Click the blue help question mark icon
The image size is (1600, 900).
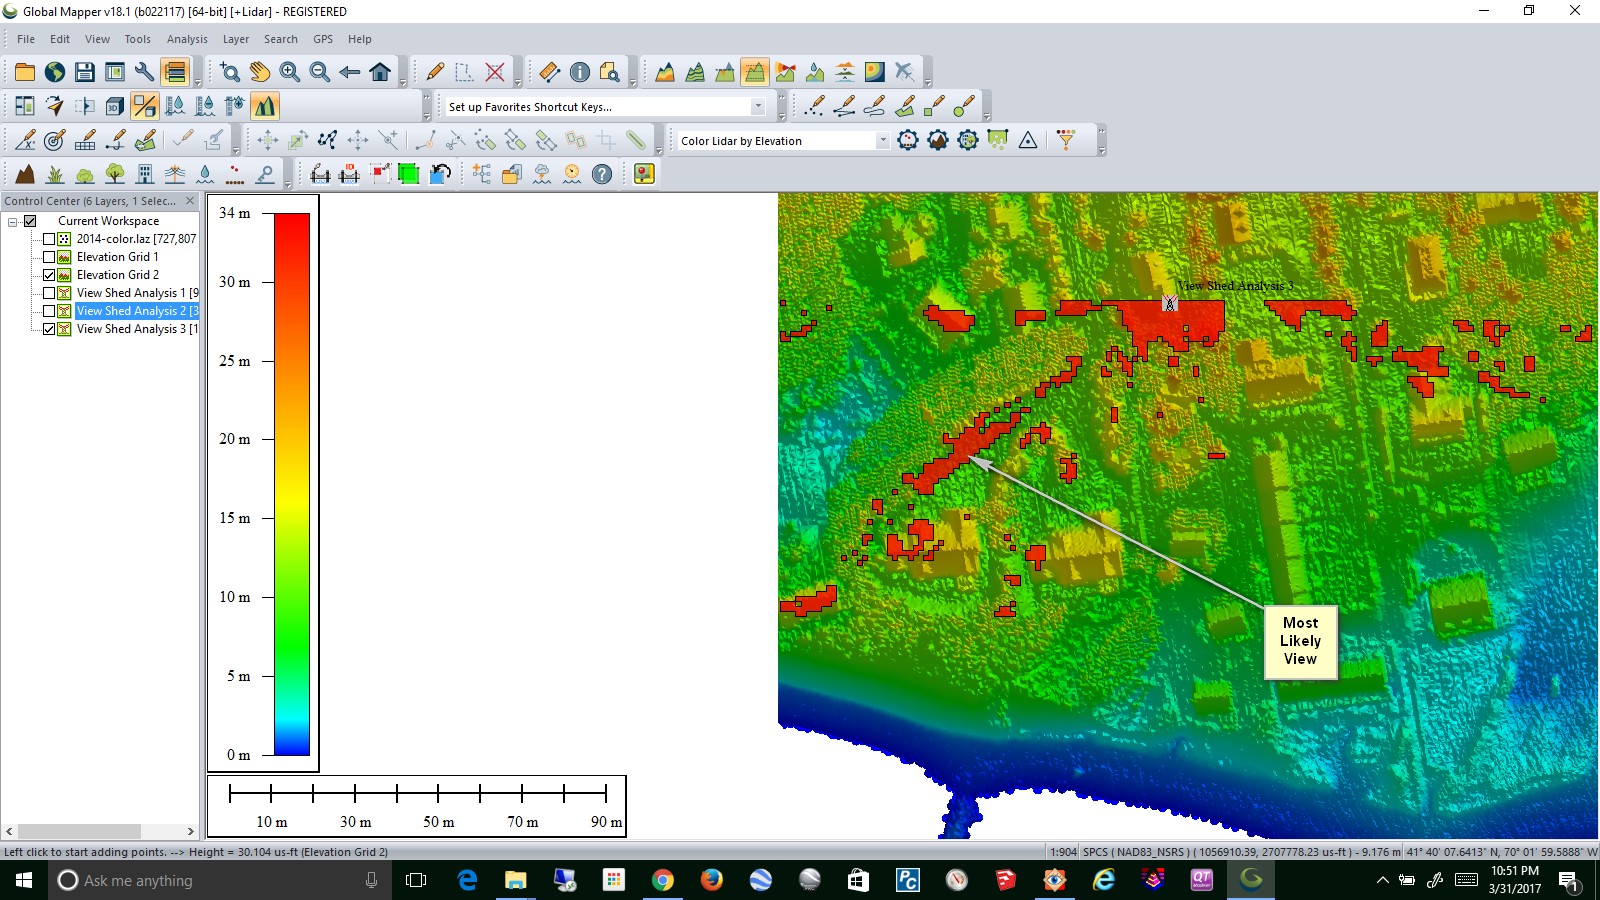coord(602,174)
